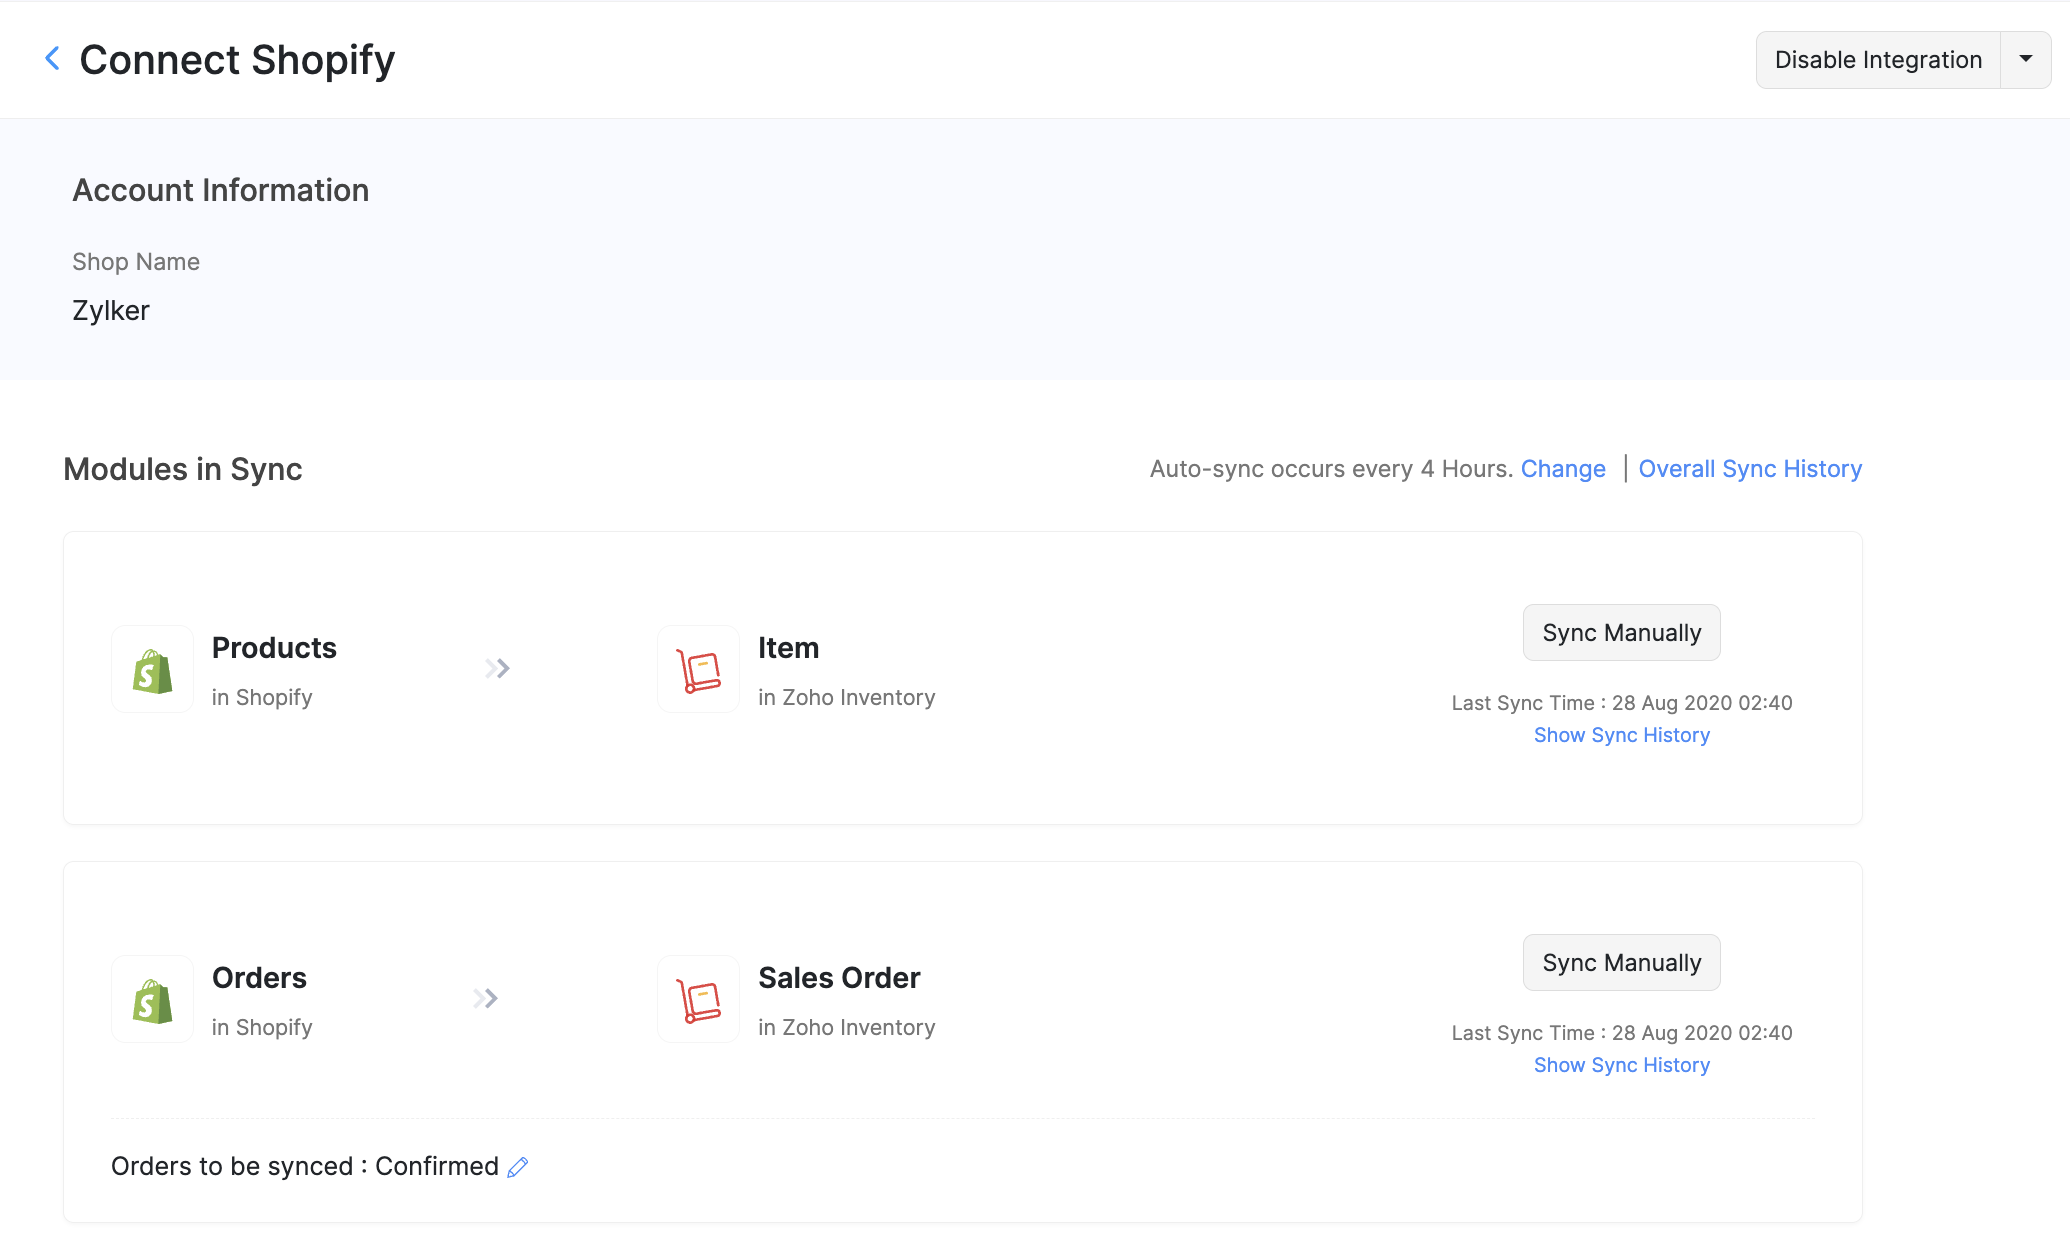
Task: Click the Shopify Products module icon
Action: tap(151, 669)
